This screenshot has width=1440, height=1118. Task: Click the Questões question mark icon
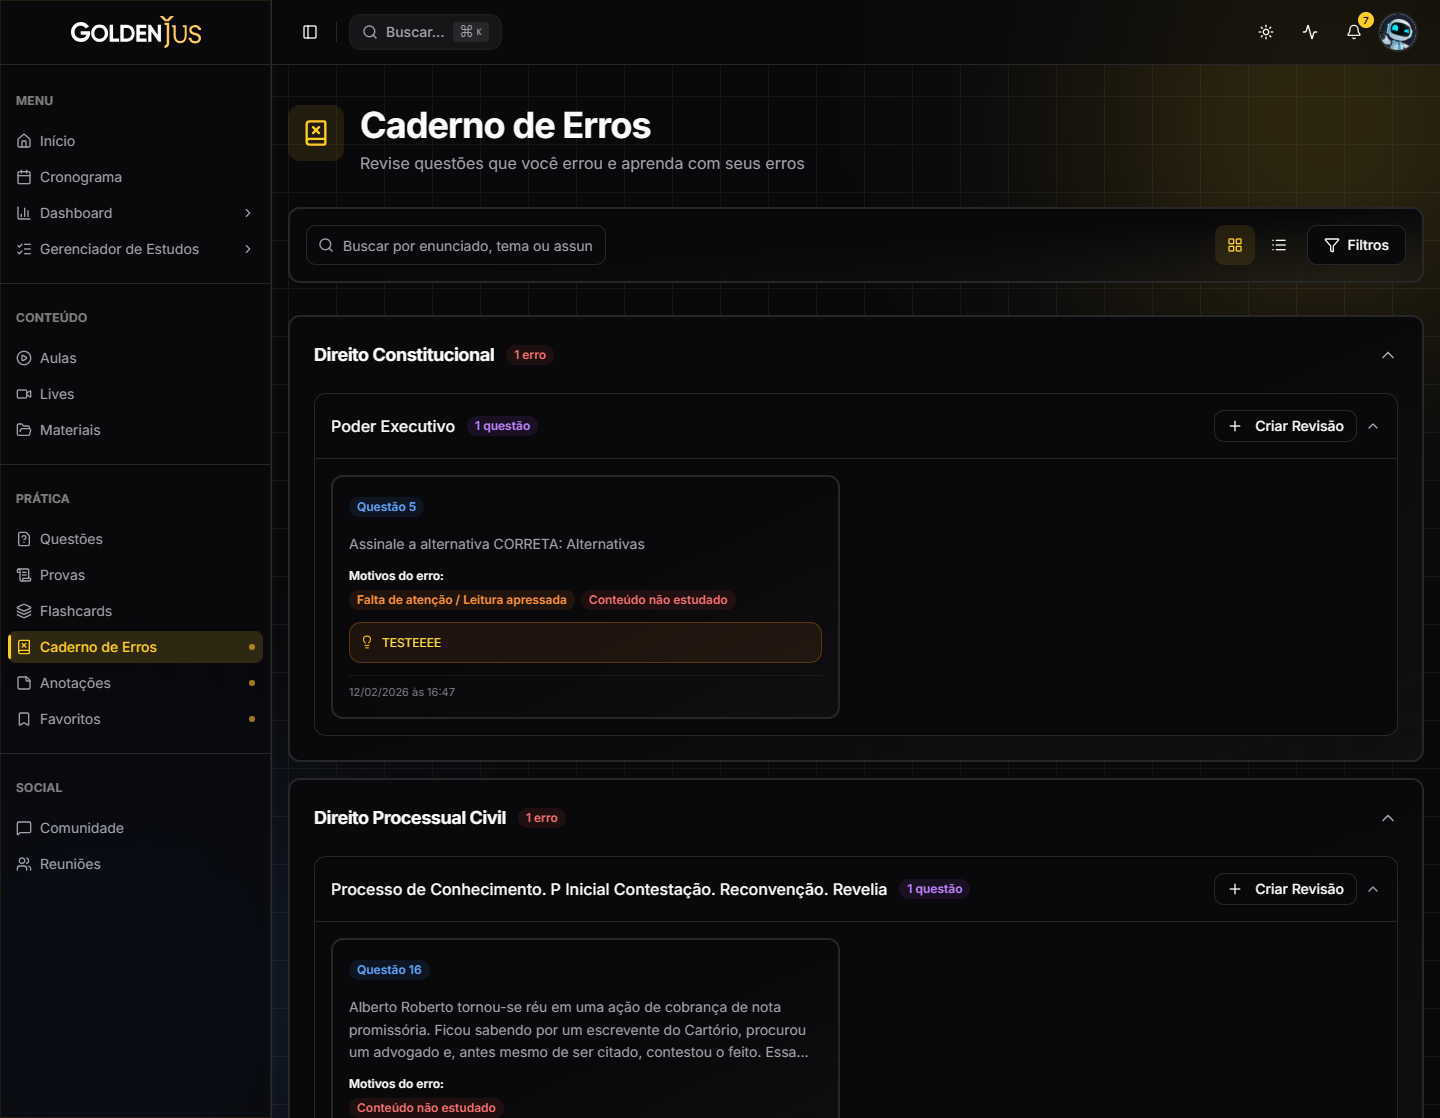24,539
